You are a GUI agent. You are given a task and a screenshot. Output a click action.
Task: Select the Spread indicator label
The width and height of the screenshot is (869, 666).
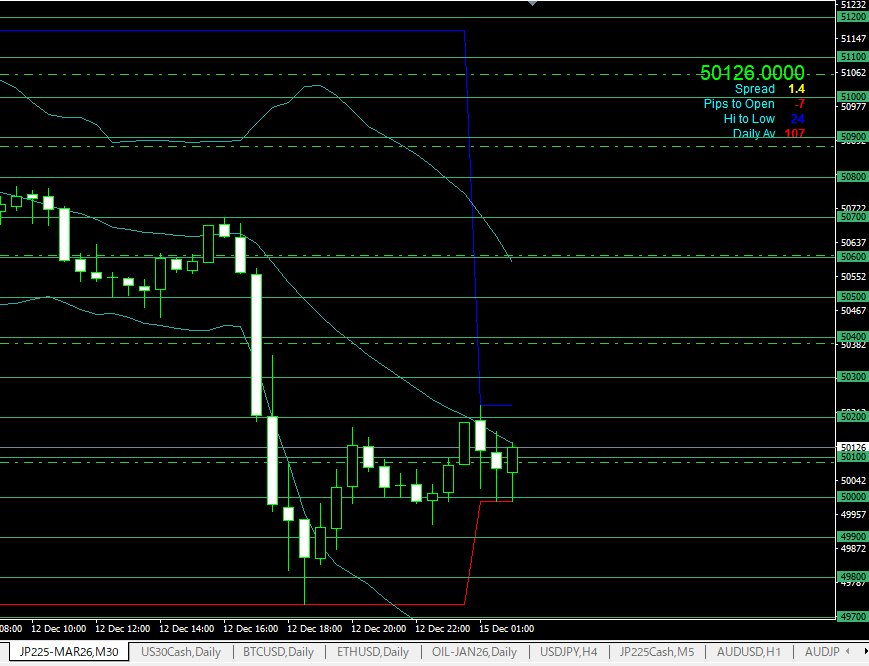click(x=754, y=89)
